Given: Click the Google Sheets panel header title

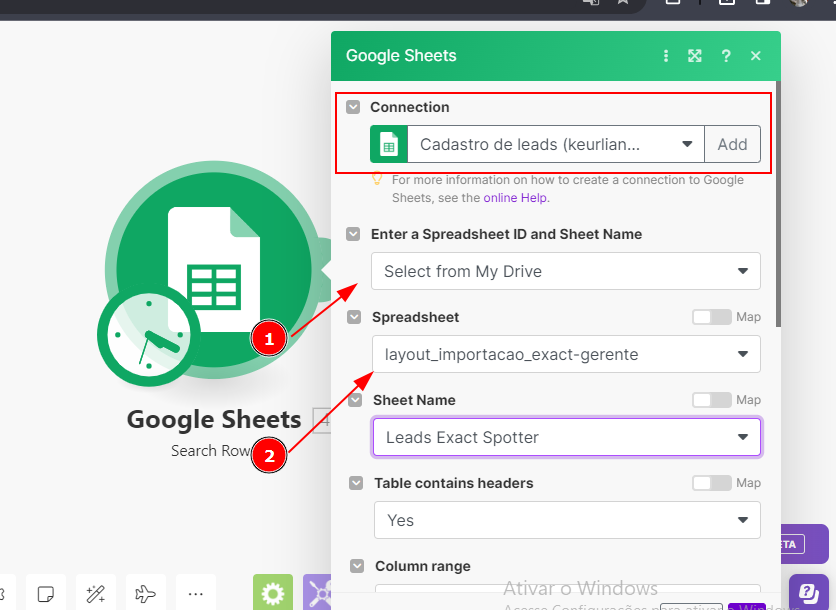Looking at the screenshot, I should pyautogui.click(x=401, y=55).
